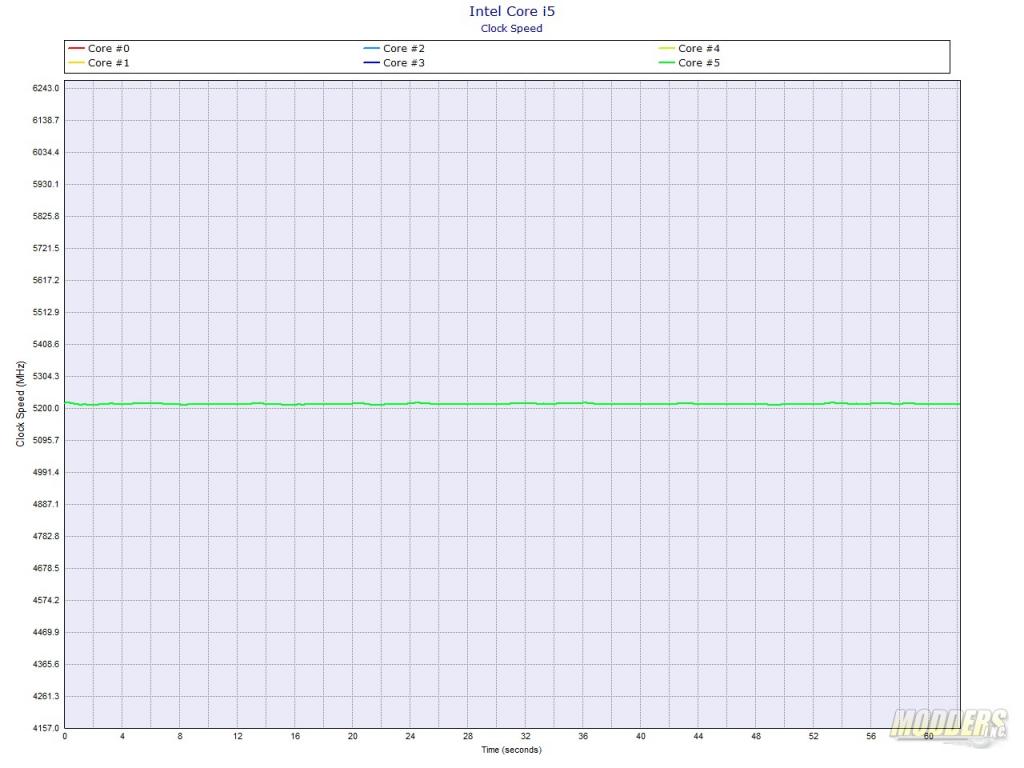Click the 40 tick on the time axis
The image size is (1024, 768).
point(641,736)
